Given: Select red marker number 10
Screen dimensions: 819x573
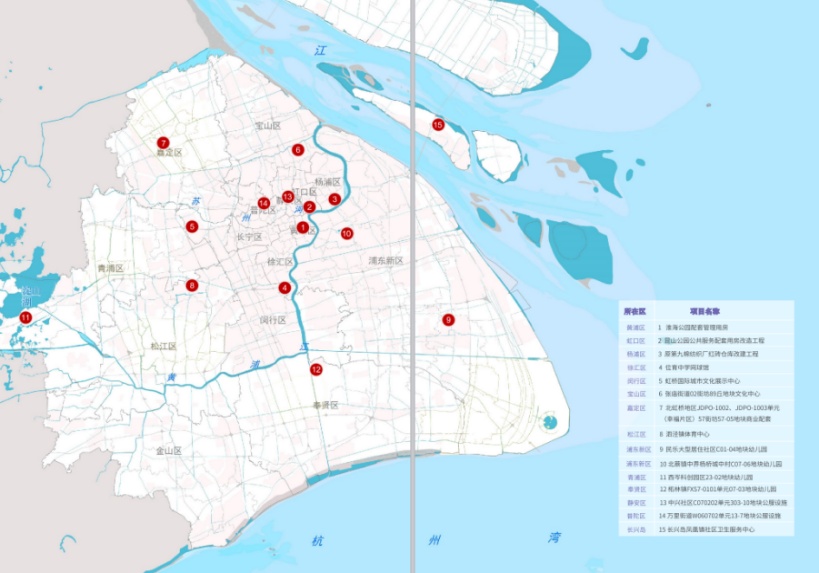Looking at the screenshot, I should (347, 233).
